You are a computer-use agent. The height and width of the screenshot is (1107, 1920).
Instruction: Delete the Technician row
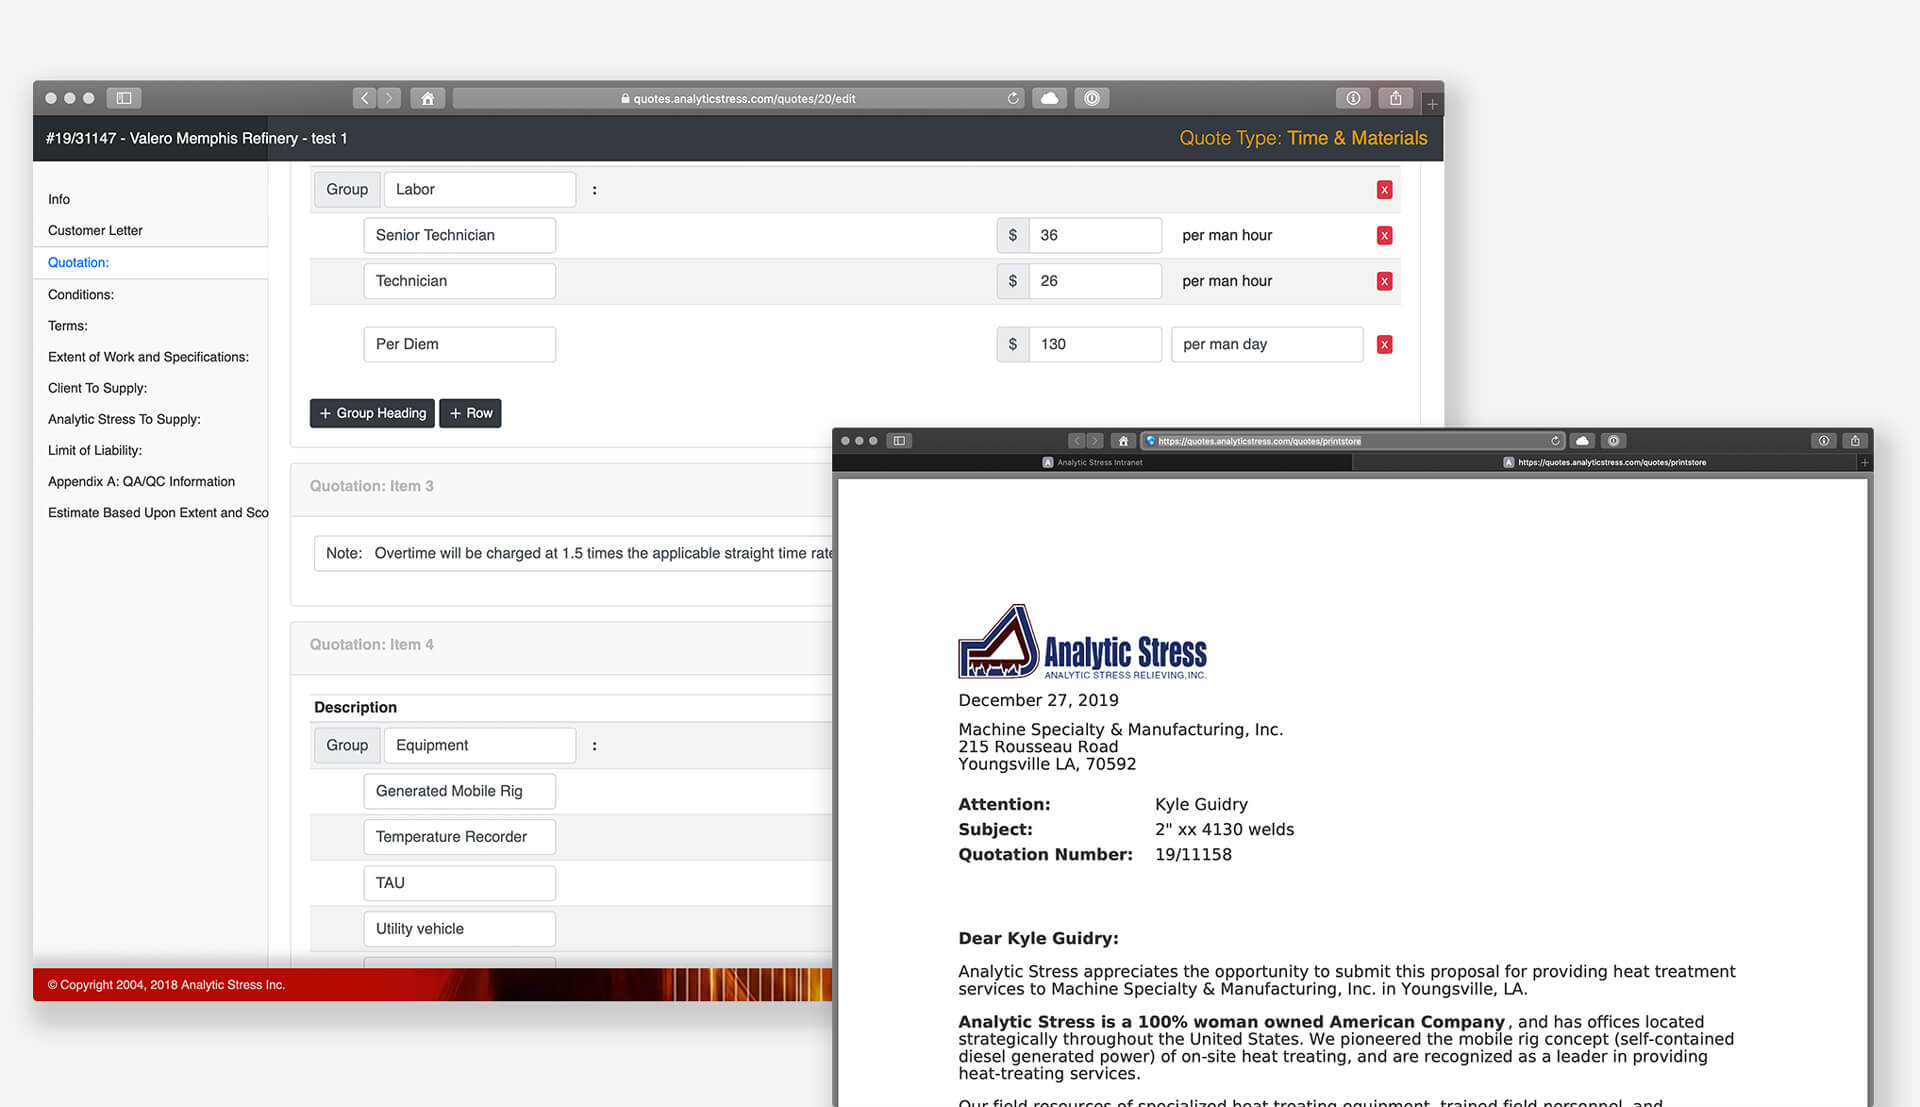point(1384,282)
